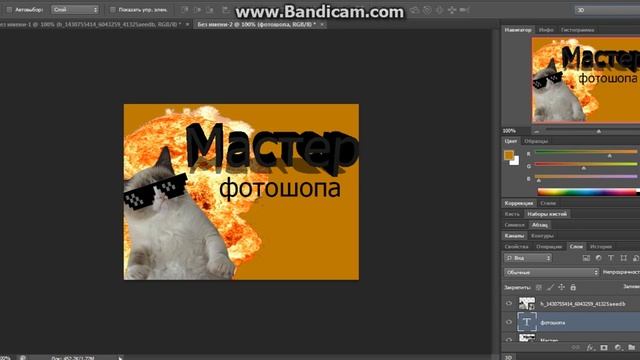Enable the Автовыбор checkbox
Viewport: 640px width, 360px height.
(9, 10)
